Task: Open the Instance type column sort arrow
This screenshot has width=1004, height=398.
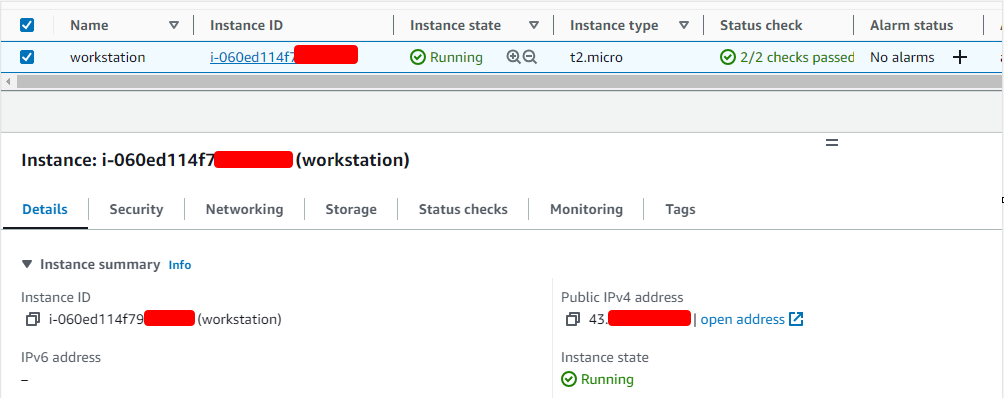Action: point(684,26)
